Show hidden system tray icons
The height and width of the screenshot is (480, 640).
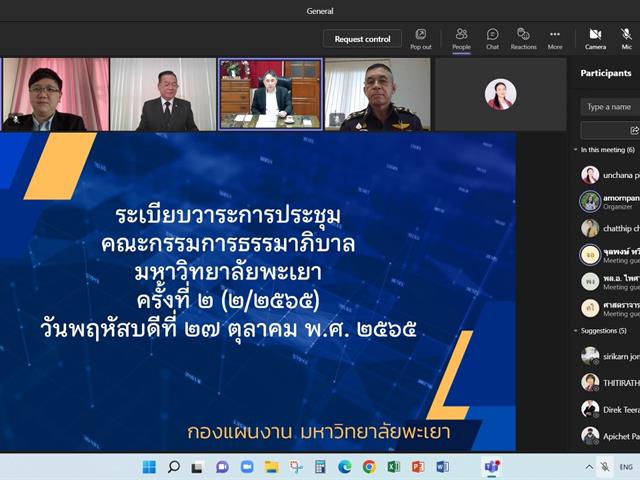589,467
